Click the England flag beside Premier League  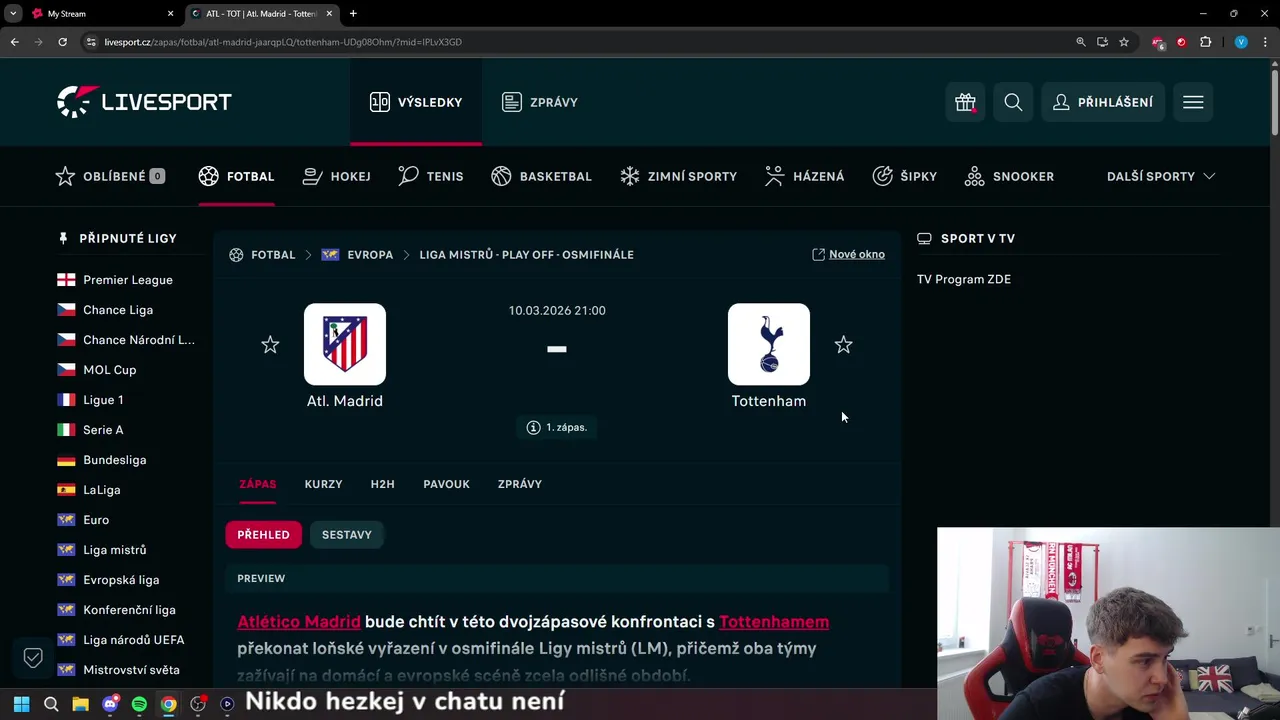click(x=66, y=280)
